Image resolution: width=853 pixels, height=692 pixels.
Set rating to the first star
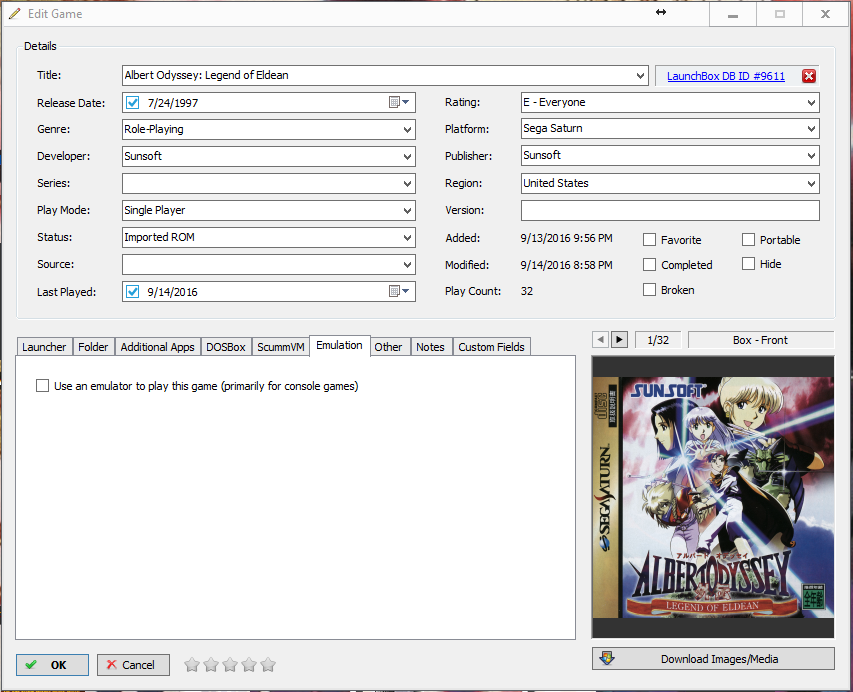191,665
